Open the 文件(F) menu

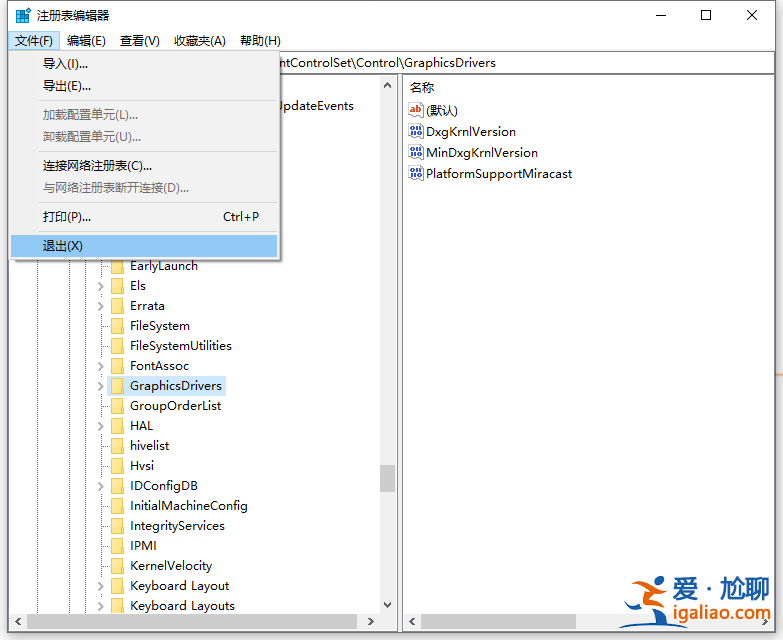click(34, 40)
